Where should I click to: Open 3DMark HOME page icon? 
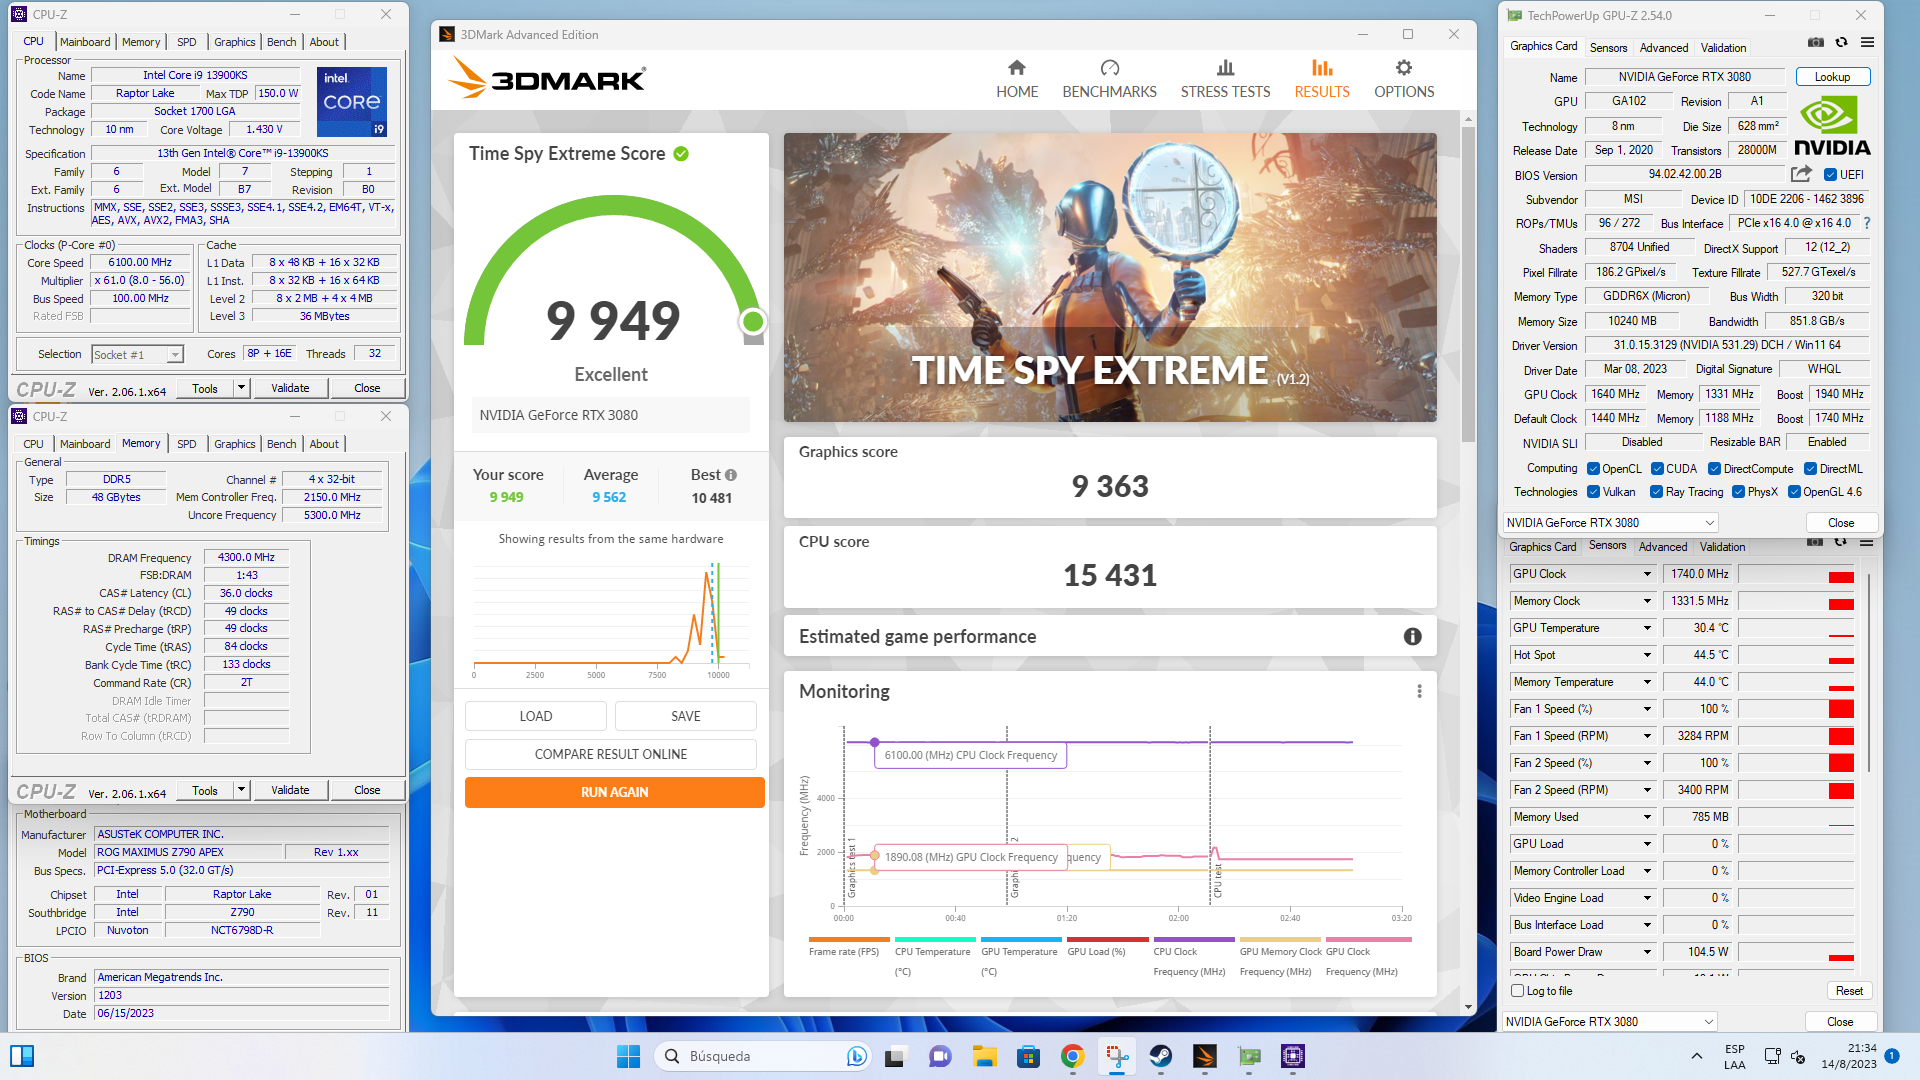point(1016,68)
